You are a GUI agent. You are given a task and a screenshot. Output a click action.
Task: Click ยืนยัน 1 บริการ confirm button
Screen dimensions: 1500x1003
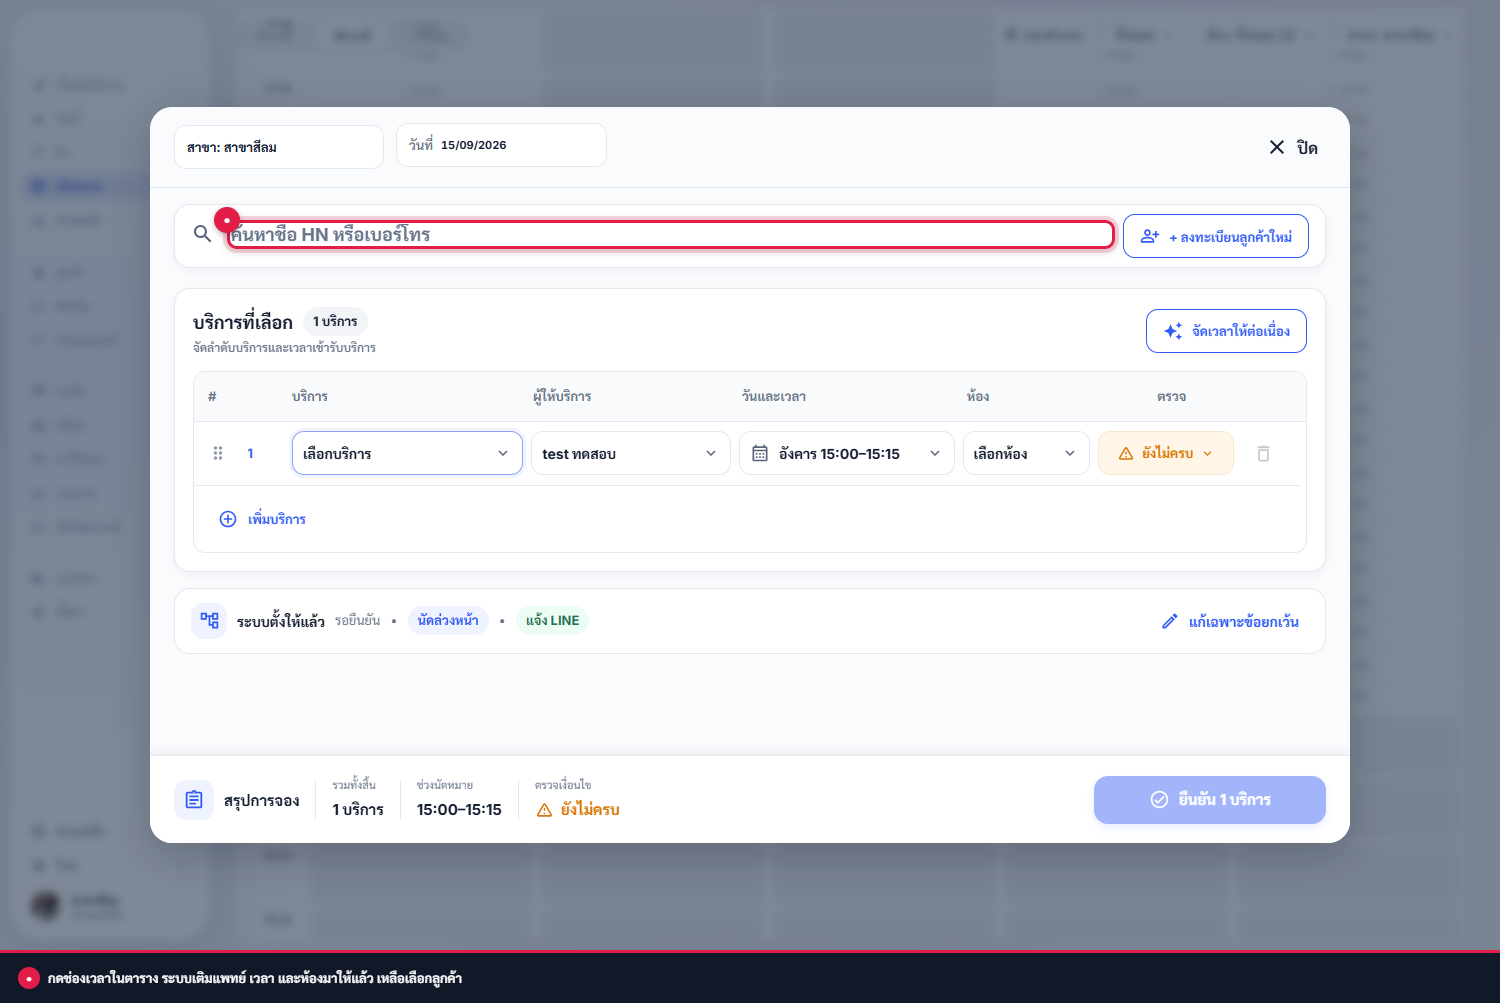[x=1210, y=800]
